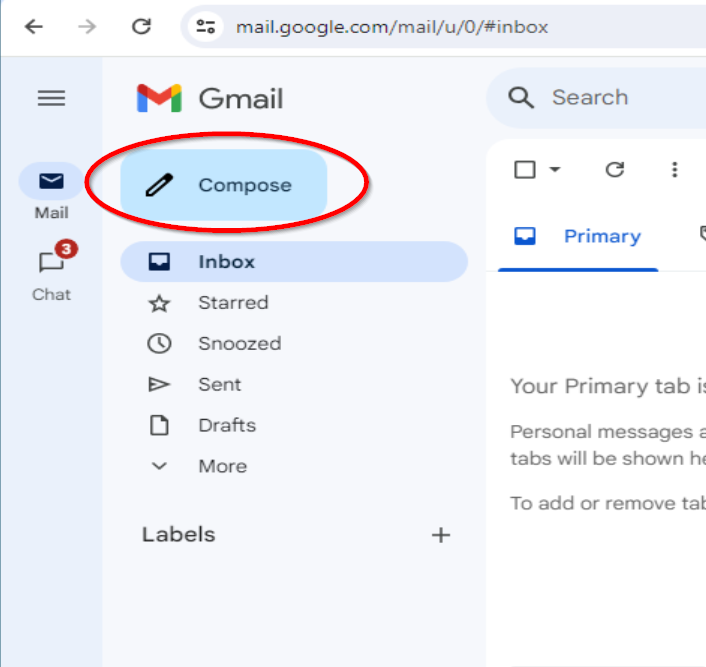The image size is (706, 667).
Task: Create new label with plus icon
Action: point(440,535)
